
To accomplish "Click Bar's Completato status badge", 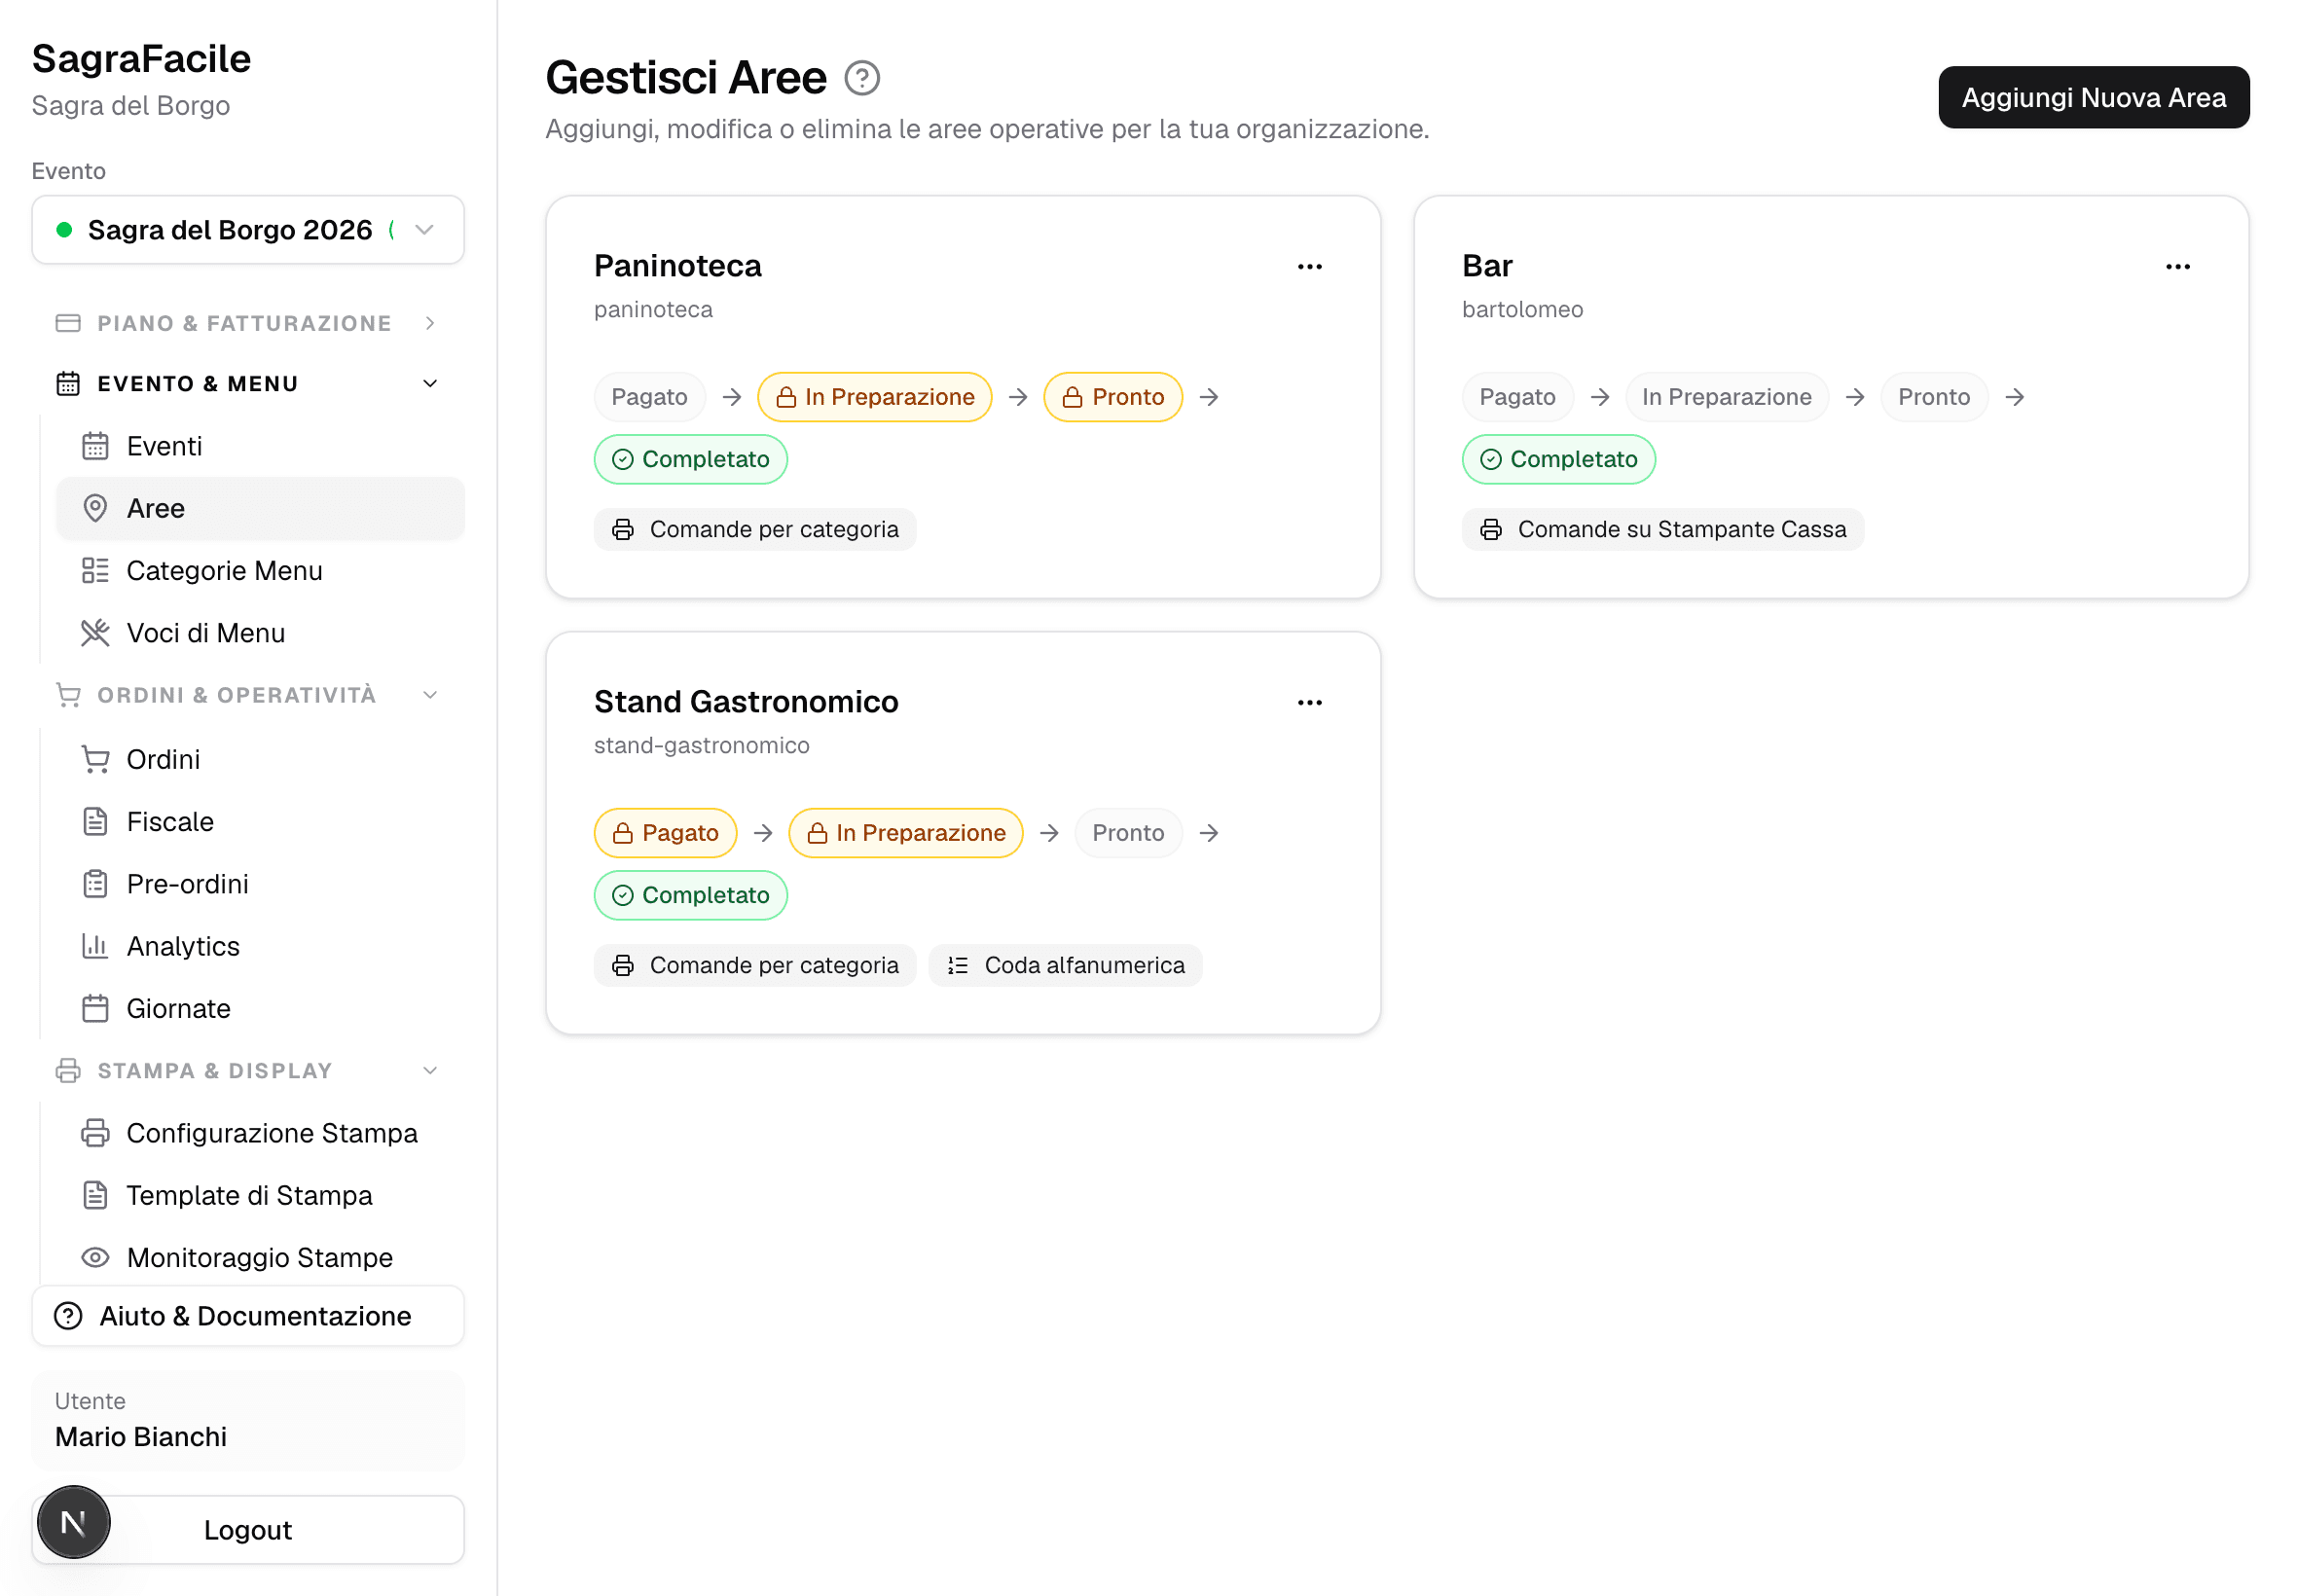I will tap(1558, 459).
